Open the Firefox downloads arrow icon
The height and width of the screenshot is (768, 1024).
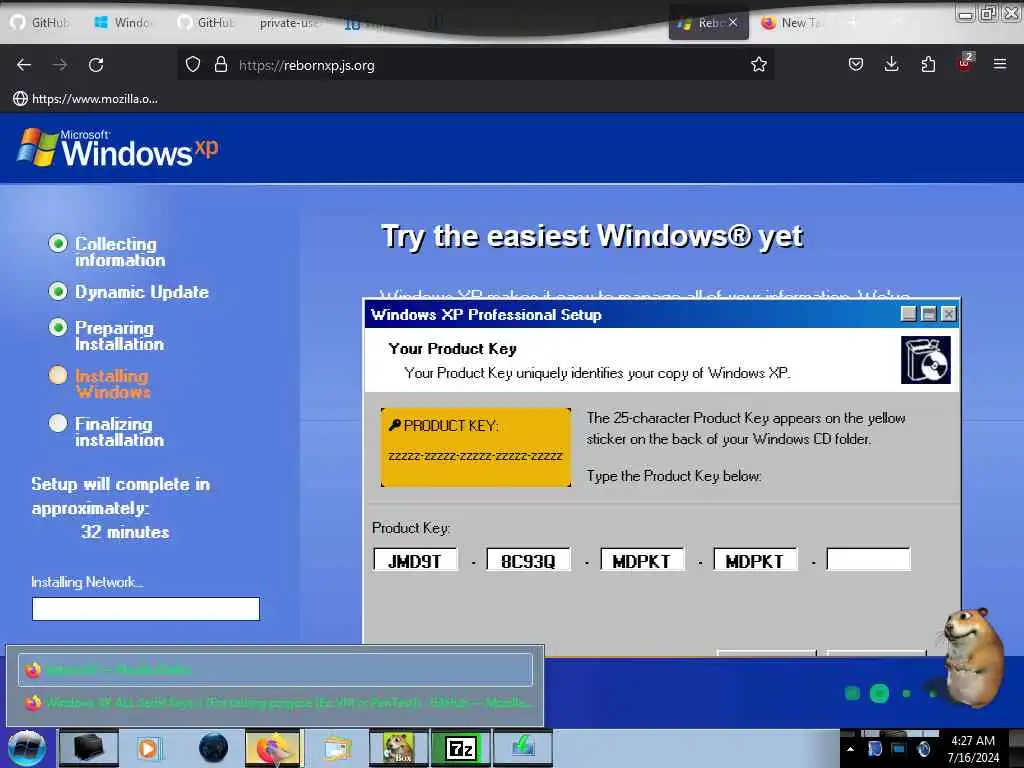click(x=891, y=64)
